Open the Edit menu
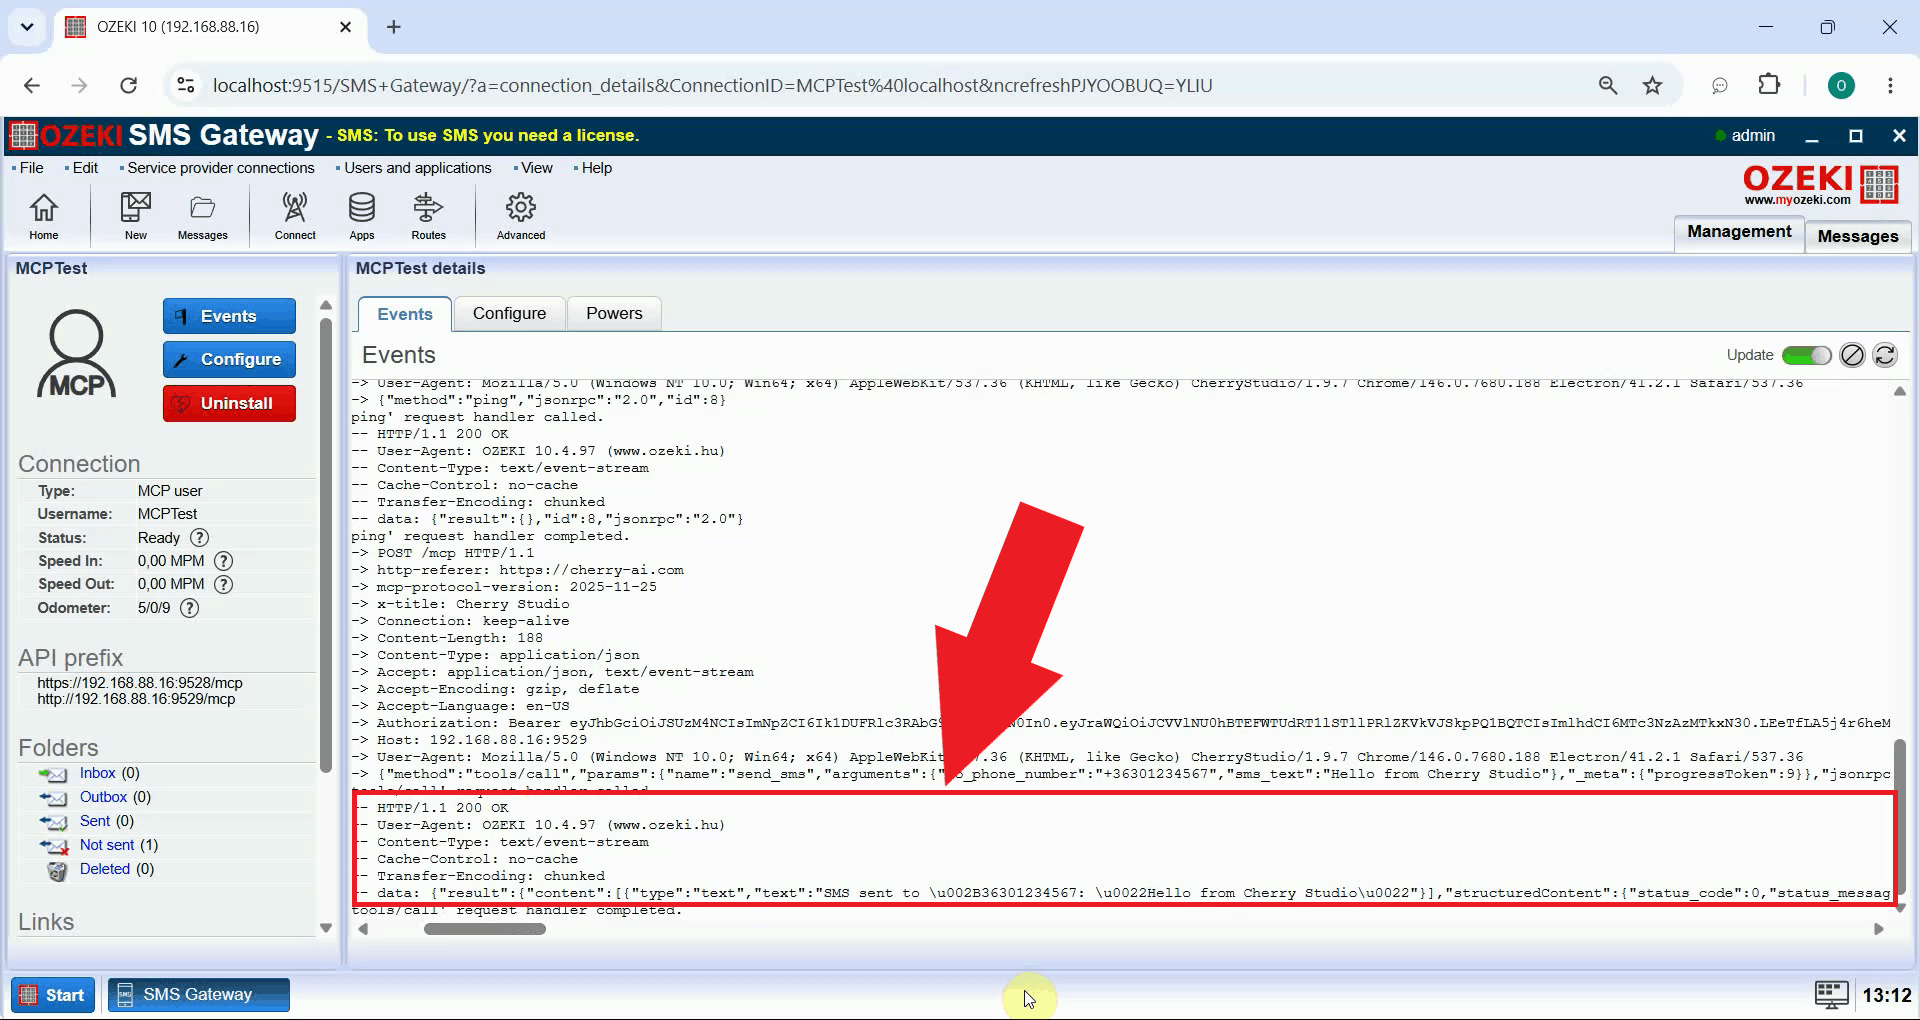This screenshot has width=1920, height=1020. (85, 168)
